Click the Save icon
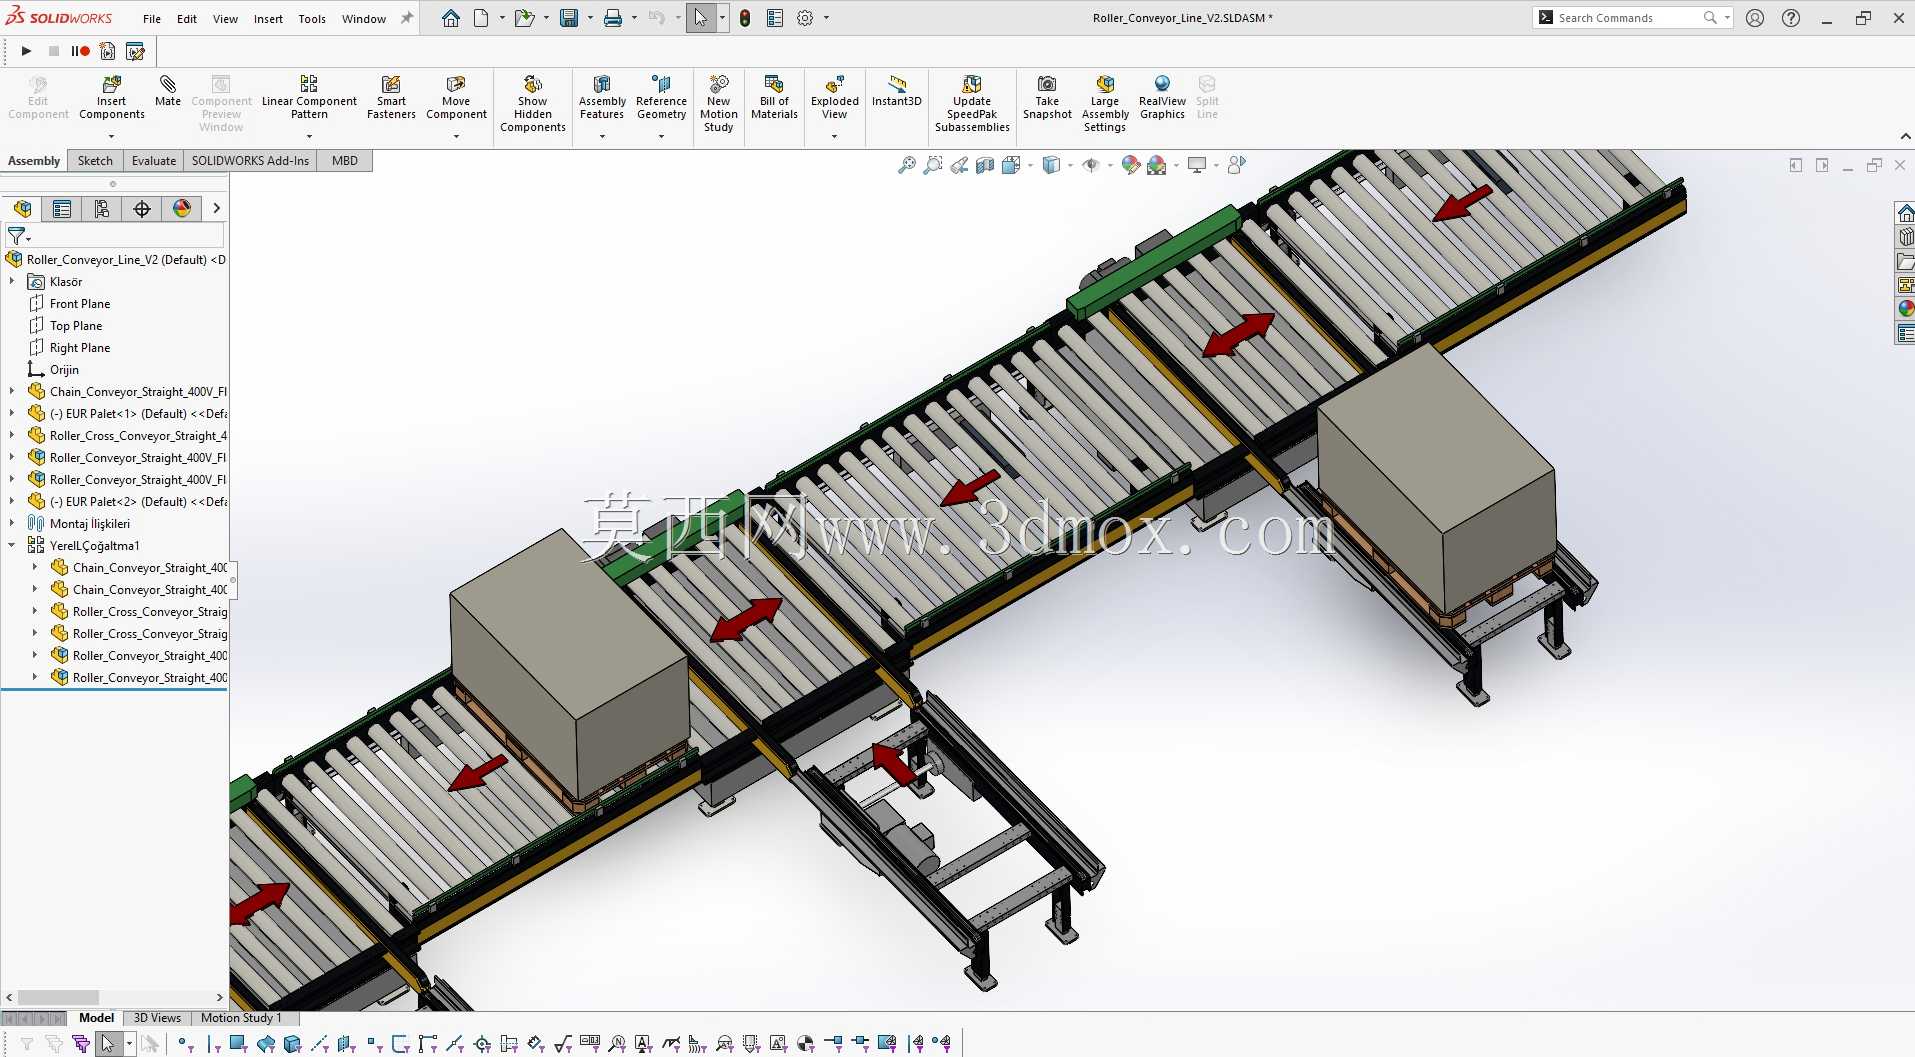 click(x=569, y=18)
